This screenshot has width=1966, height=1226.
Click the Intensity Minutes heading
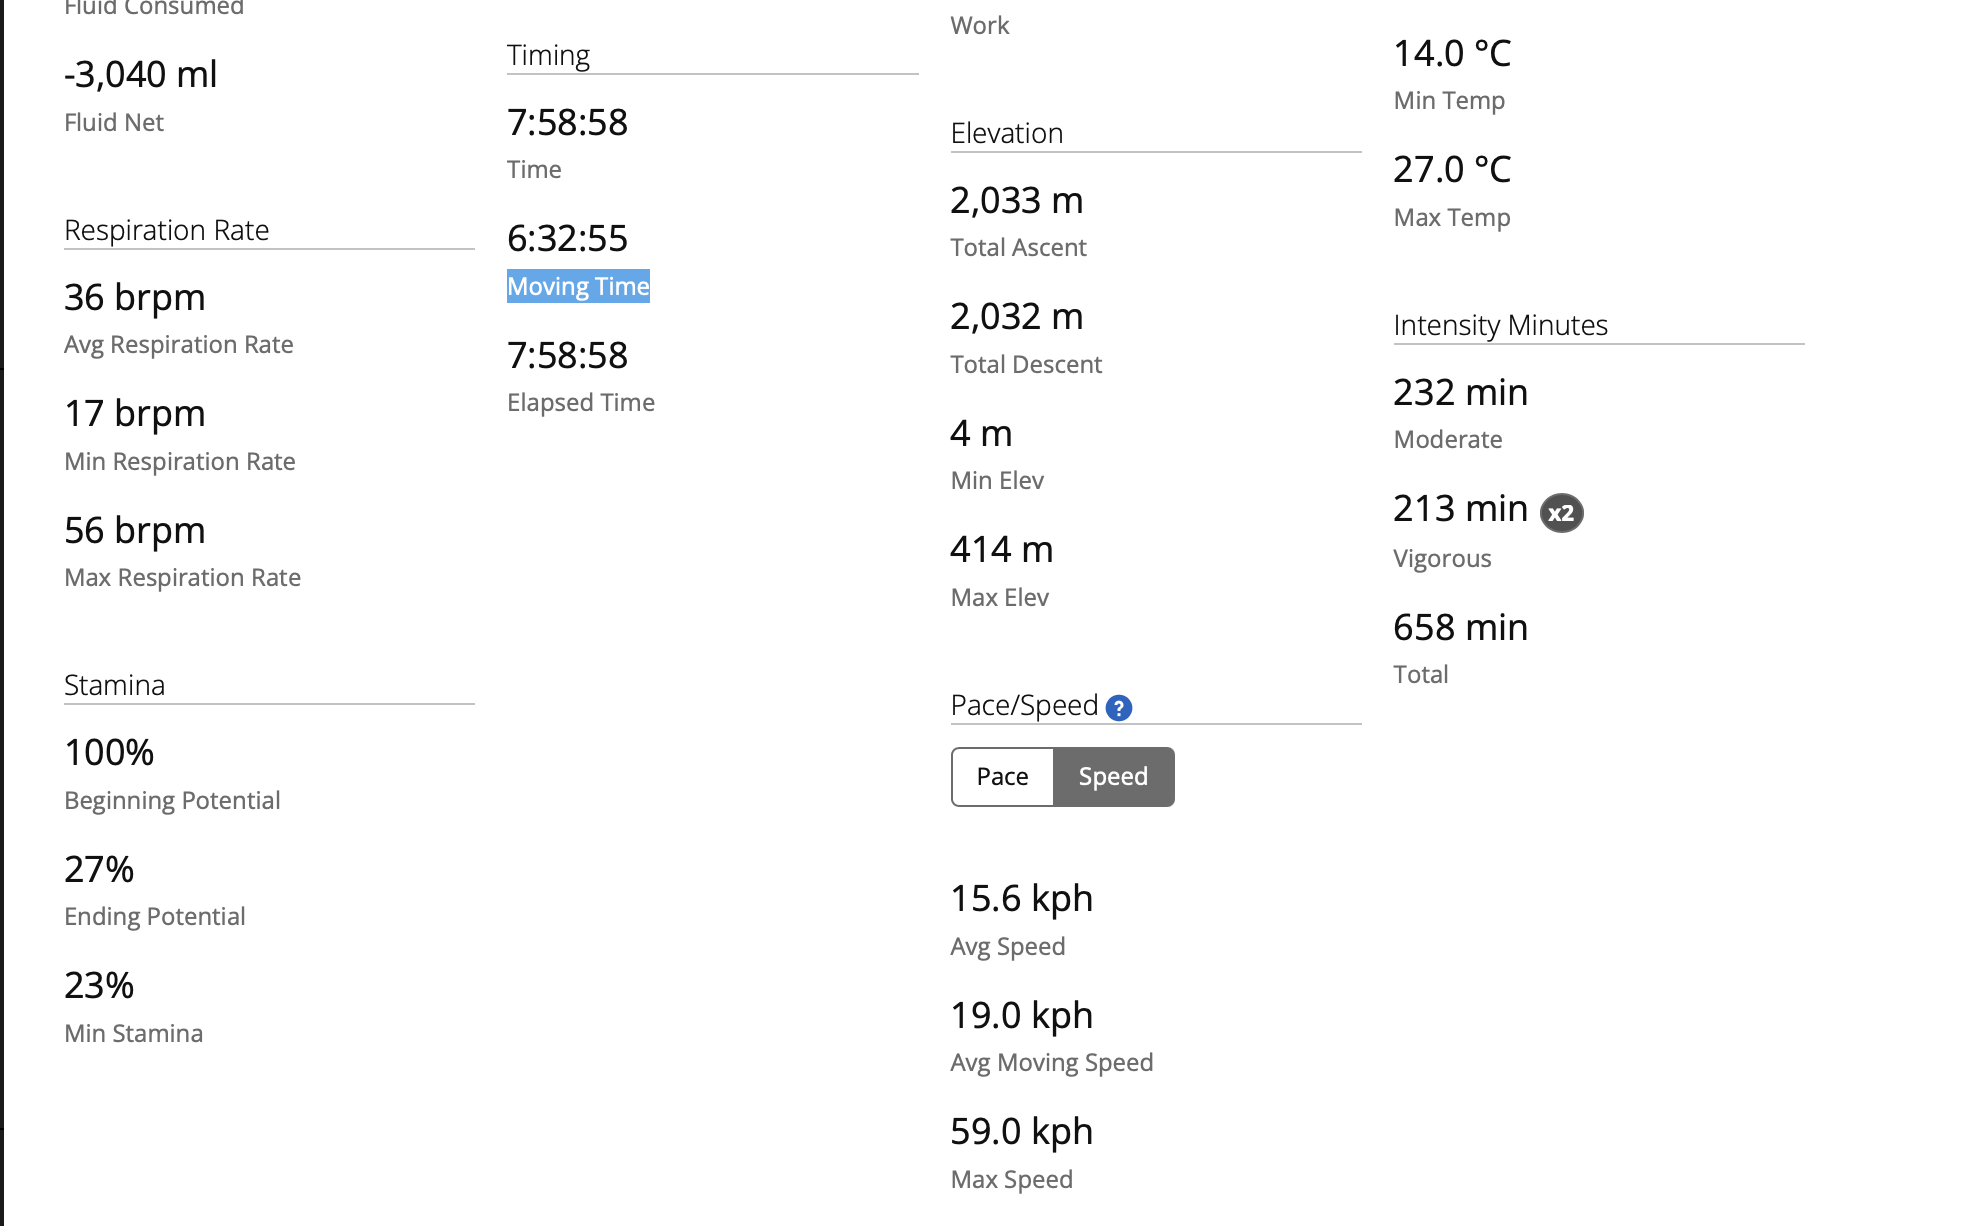coord(1500,325)
